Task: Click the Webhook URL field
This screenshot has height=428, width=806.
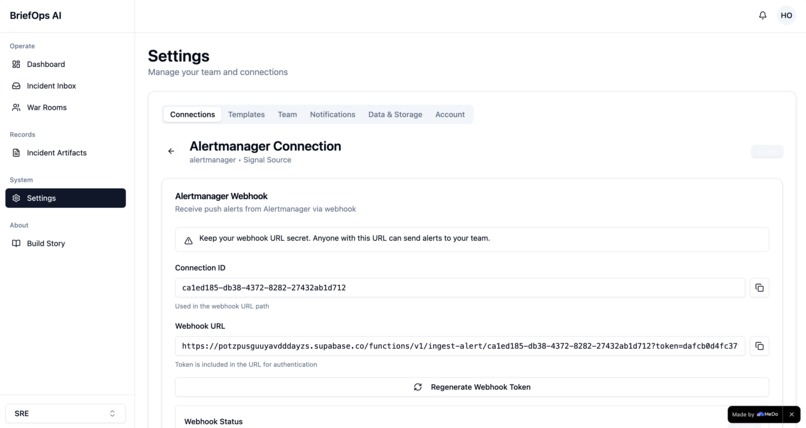Action: pyautogui.click(x=460, y=346)
